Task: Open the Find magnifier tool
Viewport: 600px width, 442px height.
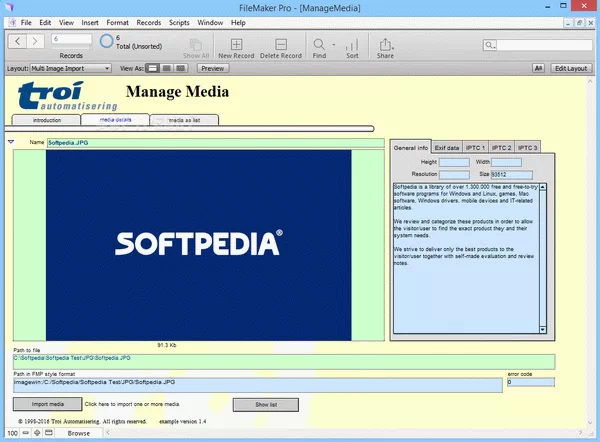Action: point(318,45)
